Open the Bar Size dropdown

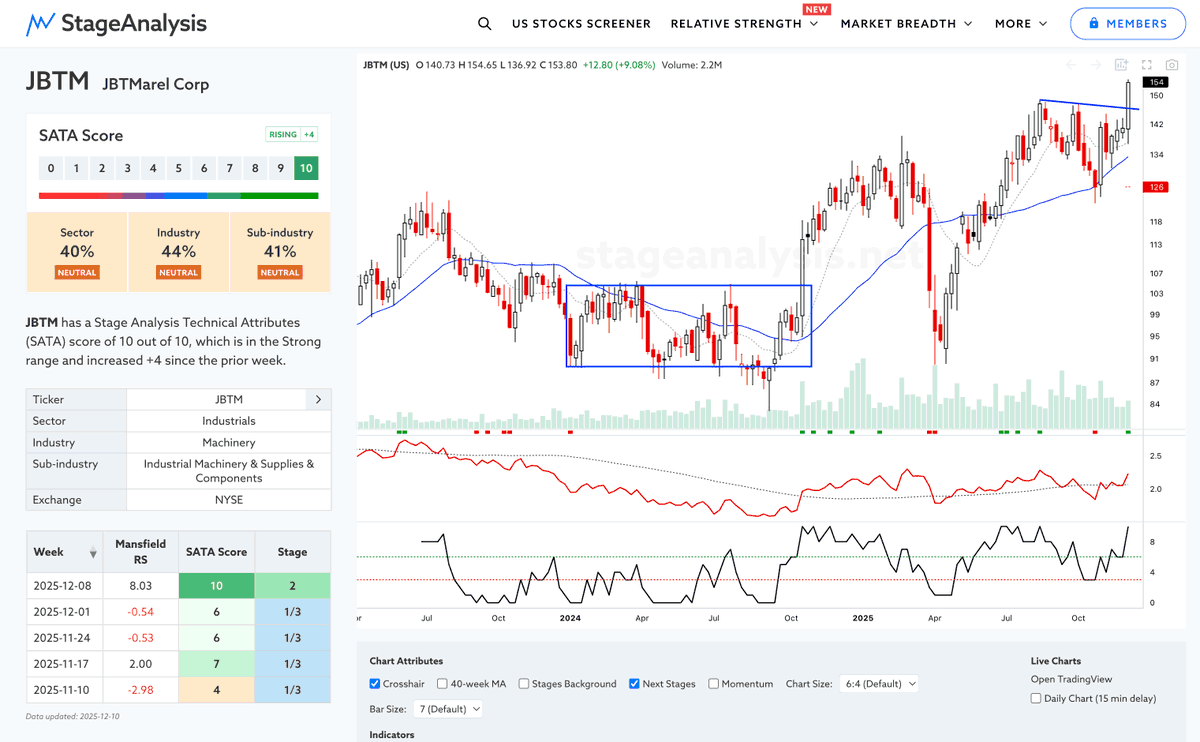pos(446,709)
